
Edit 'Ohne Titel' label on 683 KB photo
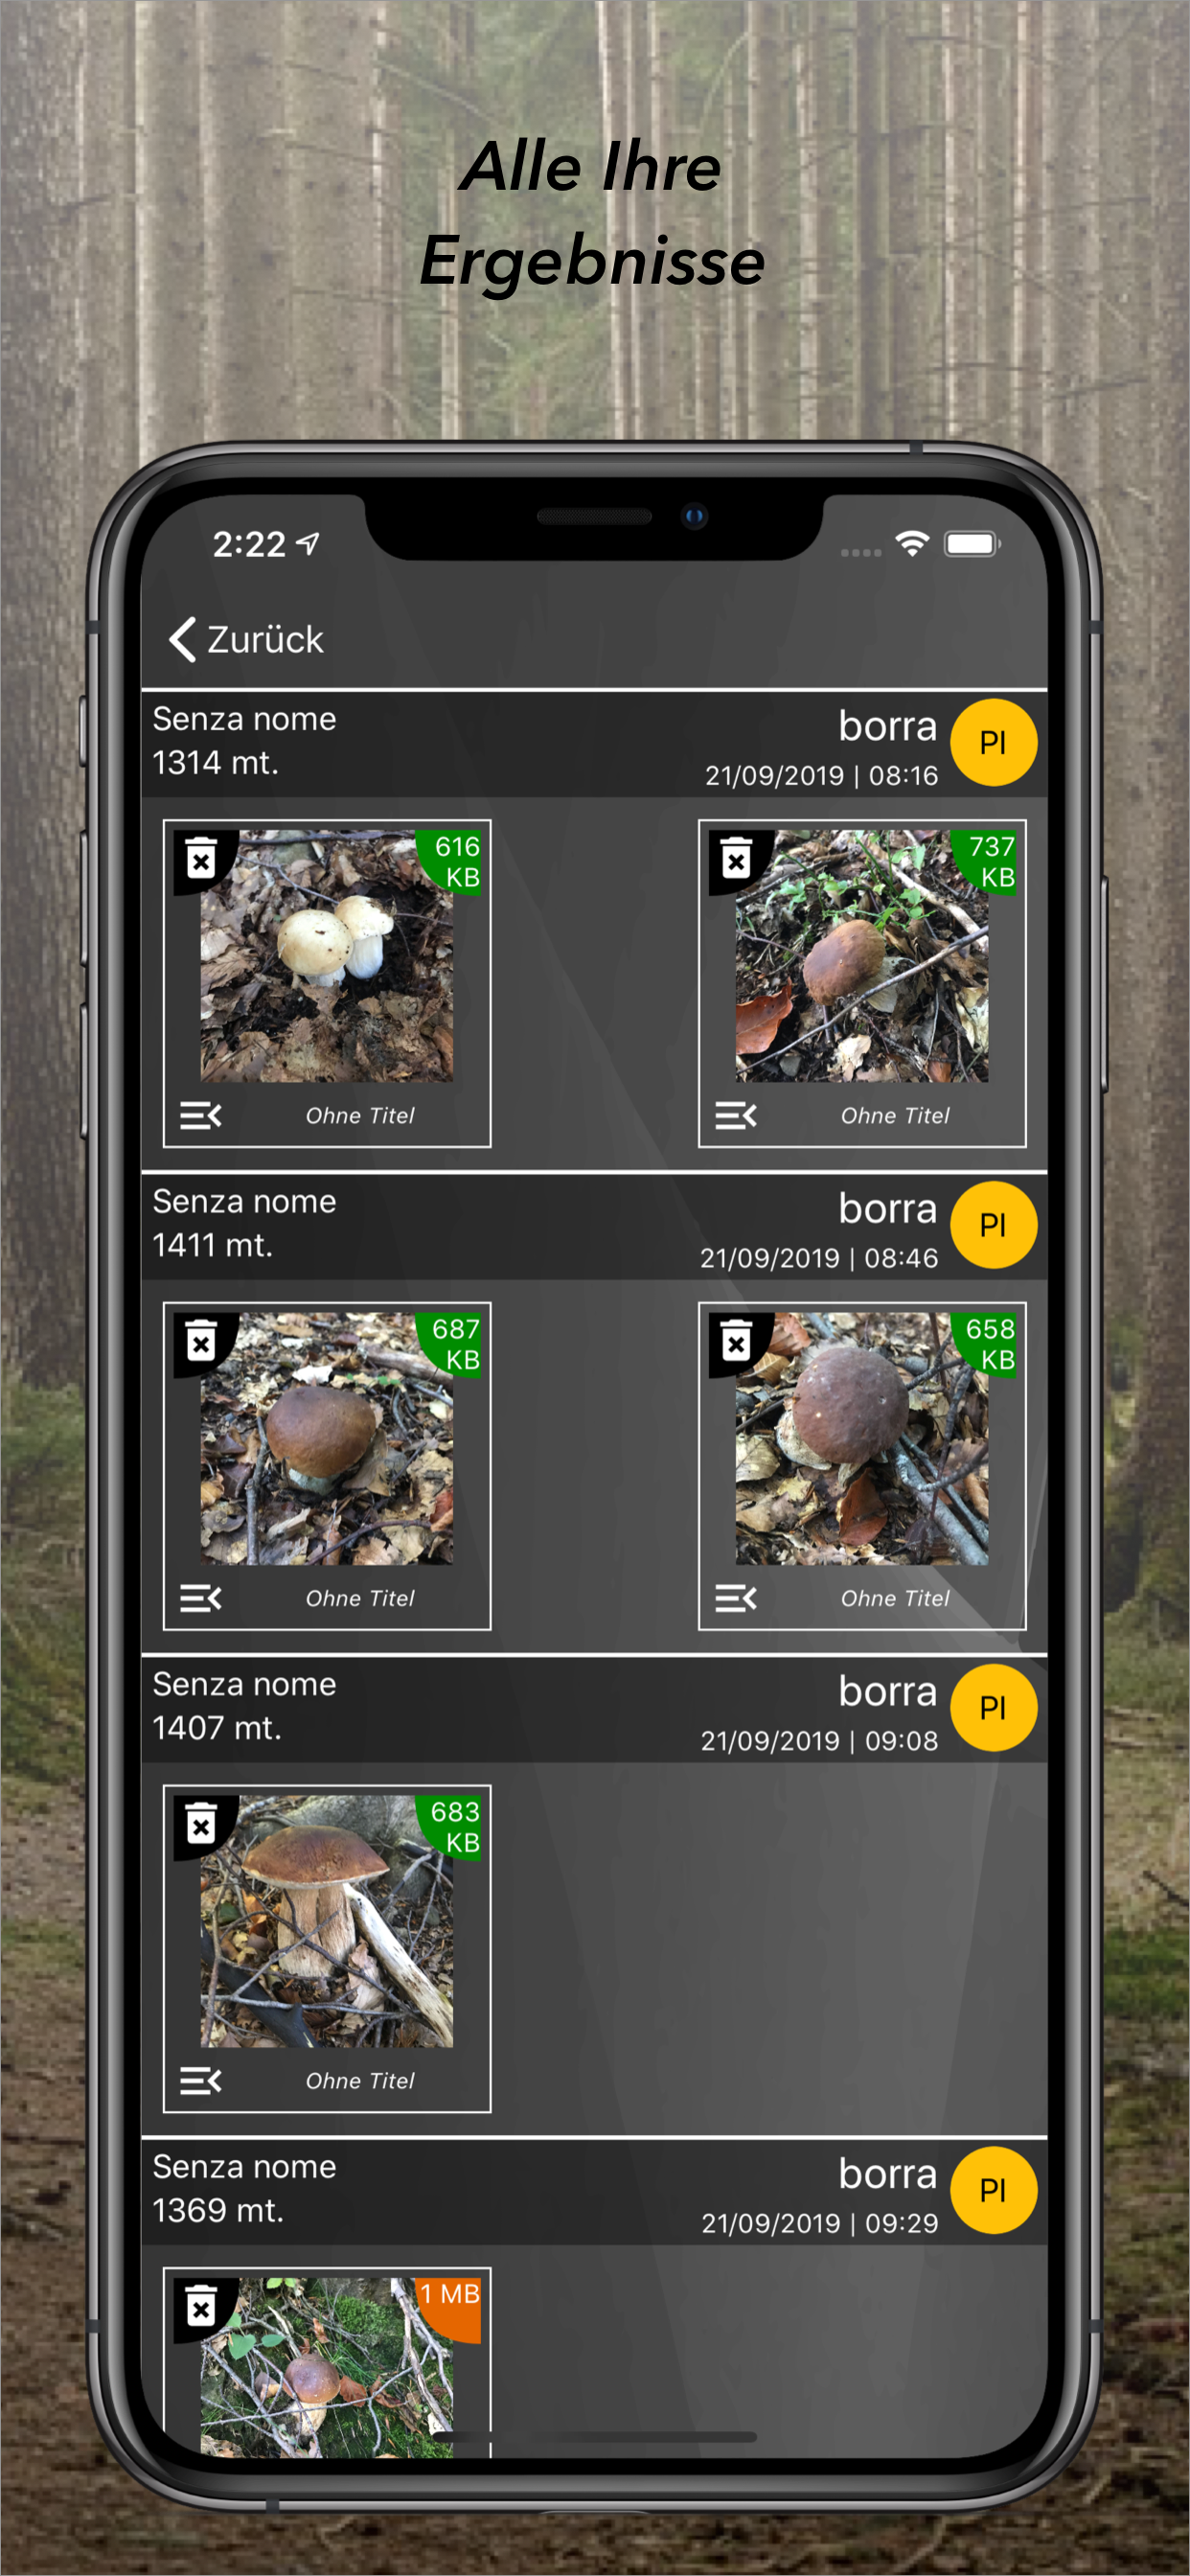360,2081
